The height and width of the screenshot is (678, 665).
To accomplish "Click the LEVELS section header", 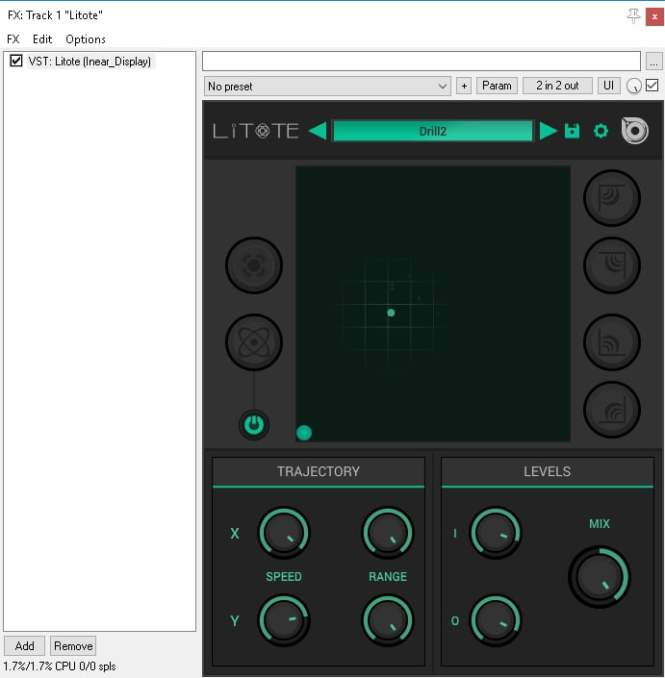I will tap(547, 472).
